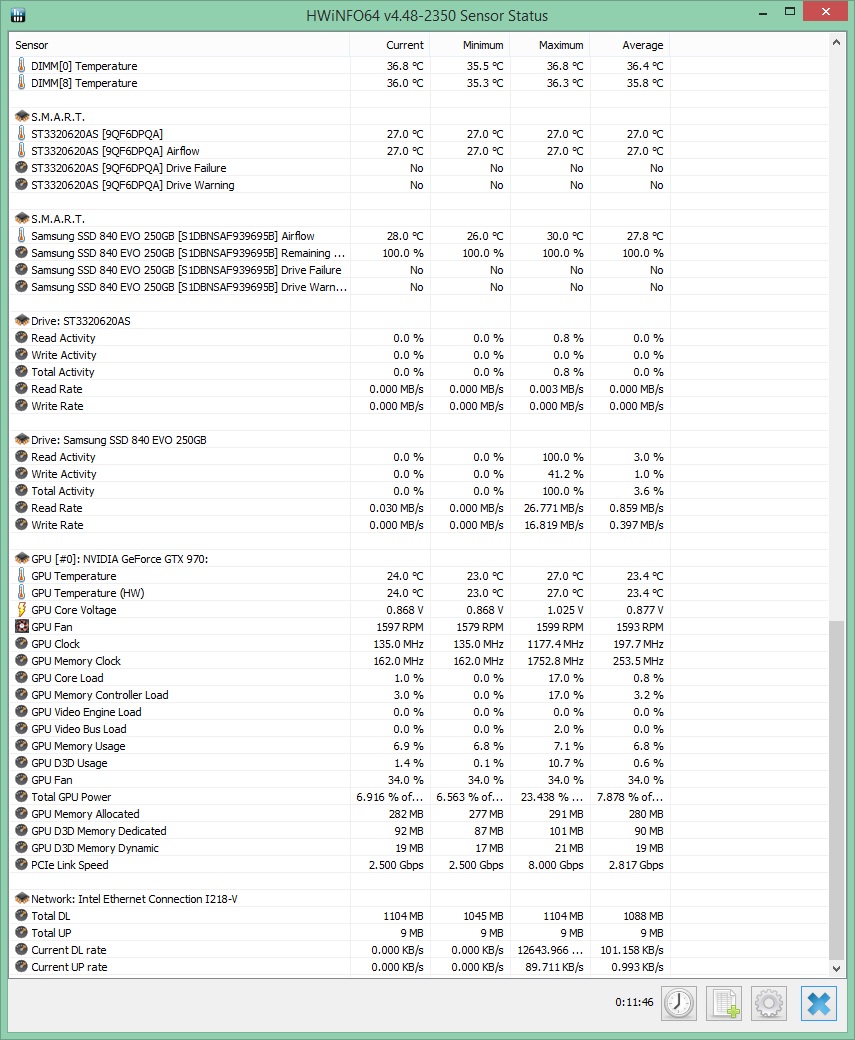
Task: Click the Minimum column header
Action: 470,45
